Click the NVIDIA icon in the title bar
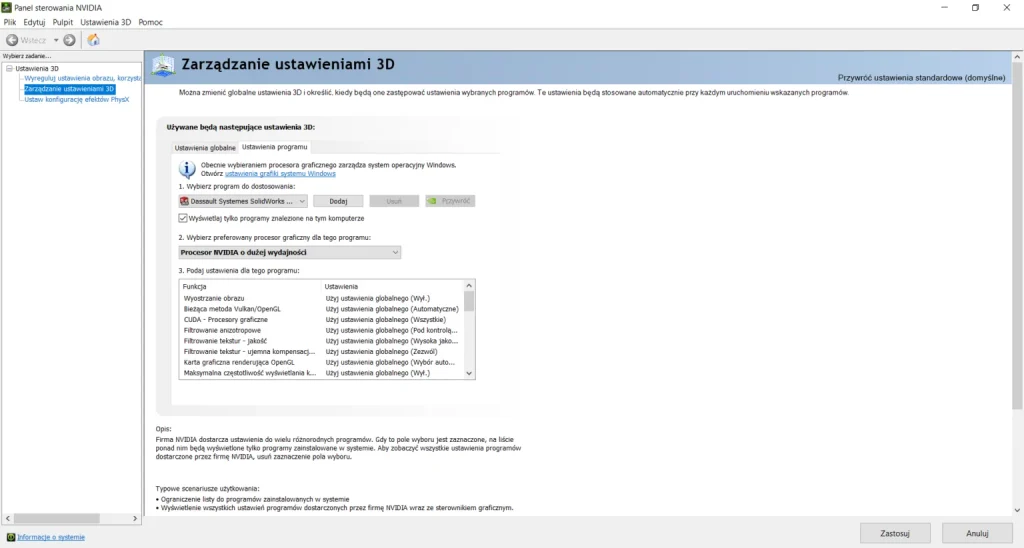Screen dimensions: 1024x548 click(x=8, y=7)
